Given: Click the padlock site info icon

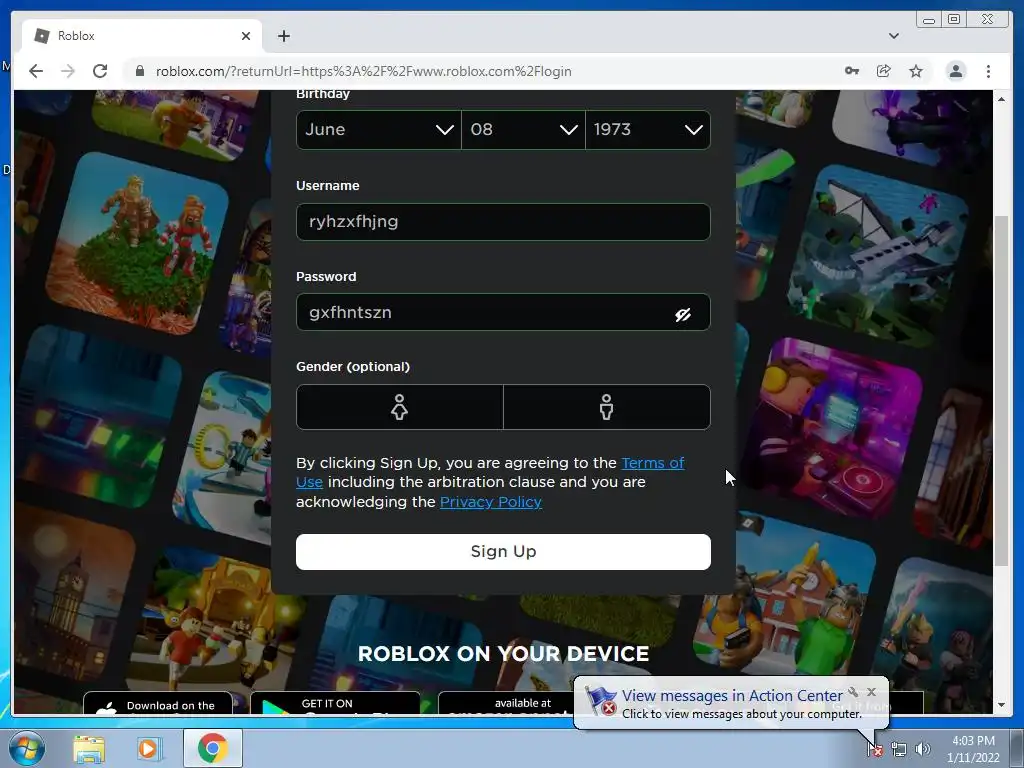Looking at the screenshot, I should point(139,71).
